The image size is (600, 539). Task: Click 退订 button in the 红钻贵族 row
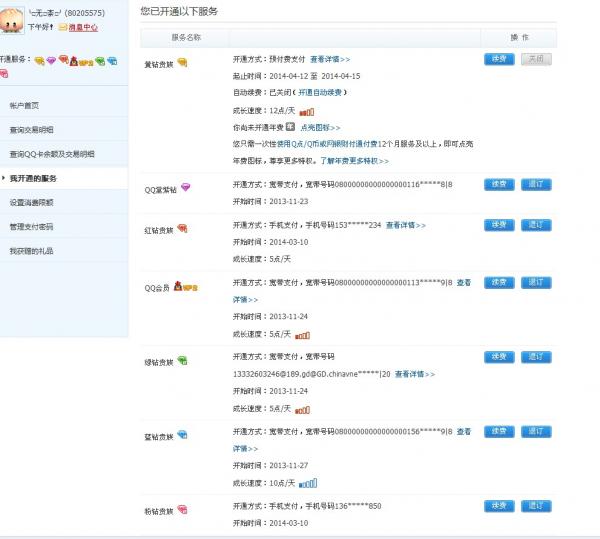(536, 225)
